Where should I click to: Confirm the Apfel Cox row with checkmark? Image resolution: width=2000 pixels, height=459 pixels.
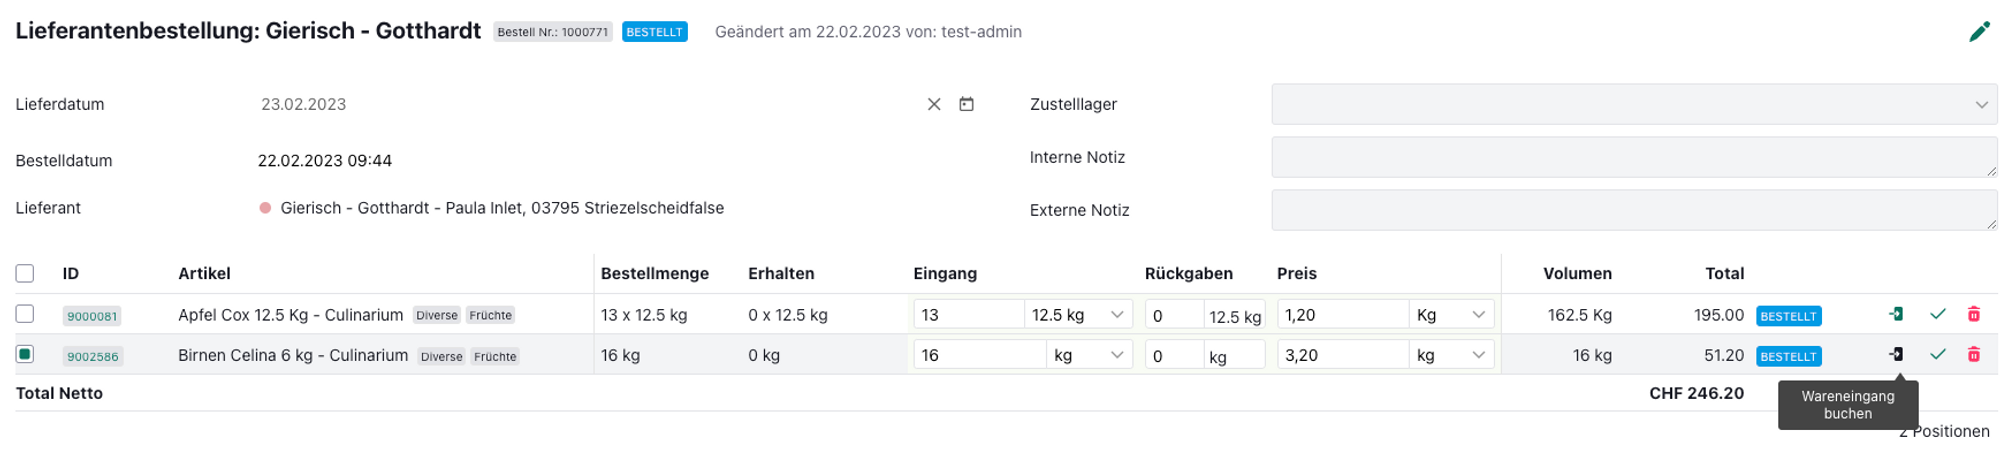click(x=1937, y=314)
